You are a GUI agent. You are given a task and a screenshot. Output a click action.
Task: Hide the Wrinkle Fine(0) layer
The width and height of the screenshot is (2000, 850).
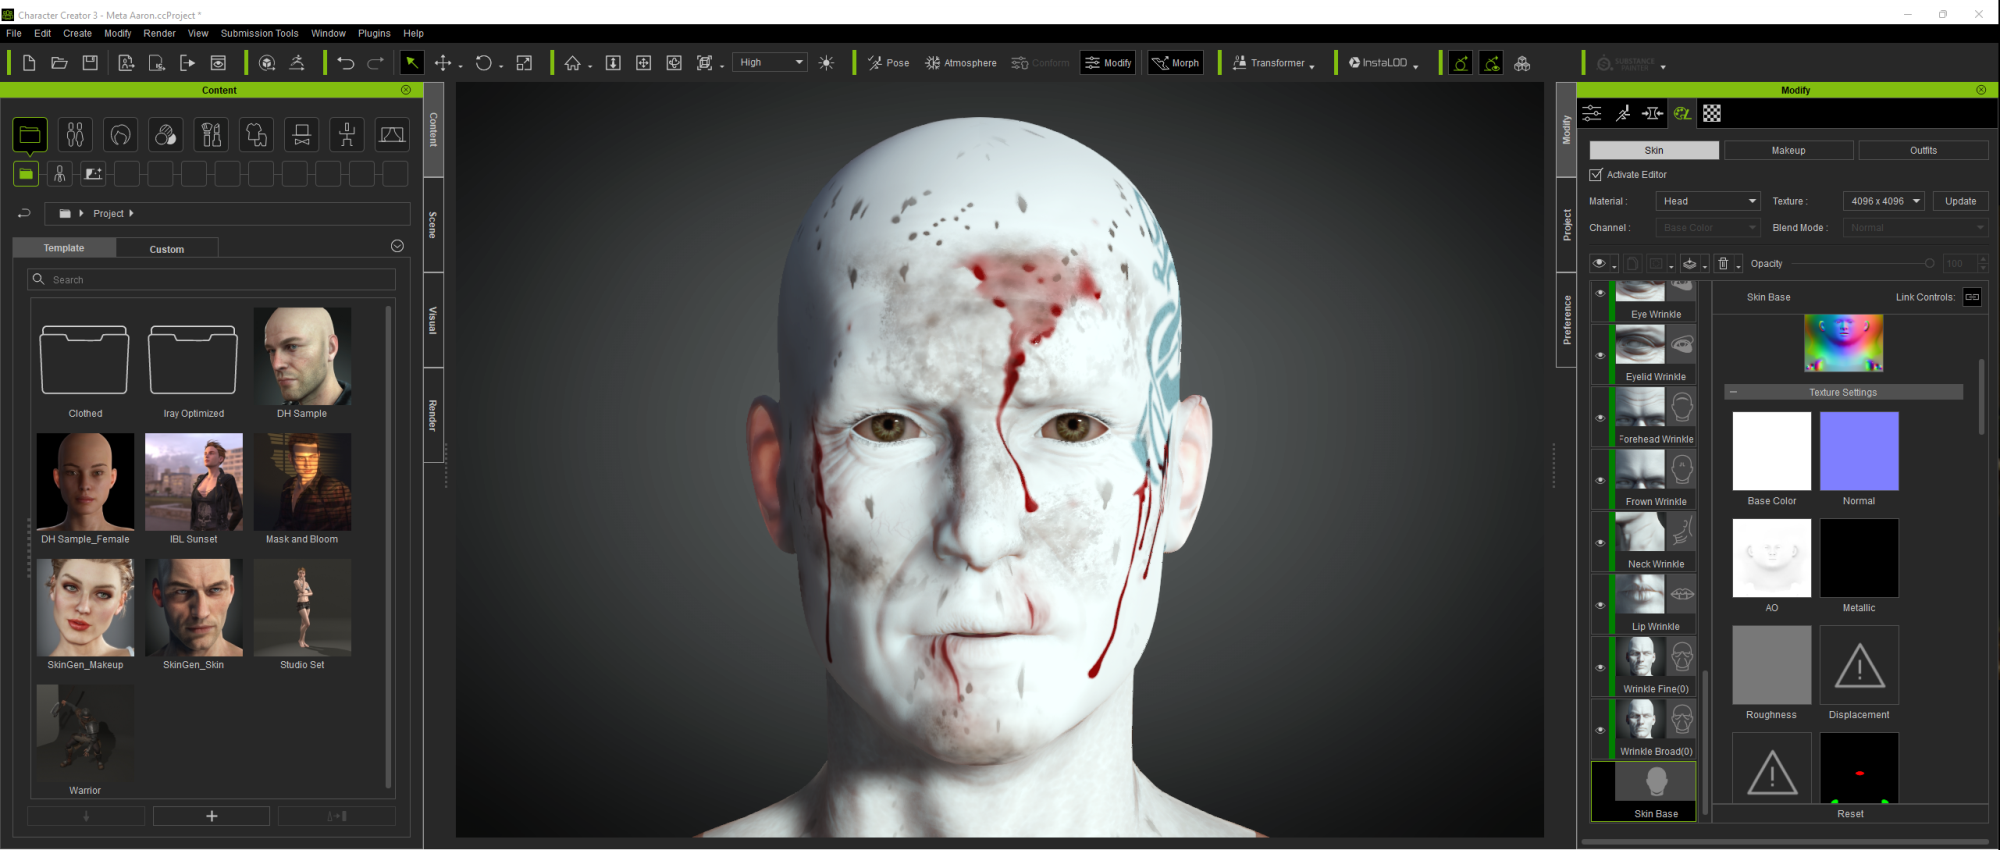pyautogui.click(x=1601, y=668)
